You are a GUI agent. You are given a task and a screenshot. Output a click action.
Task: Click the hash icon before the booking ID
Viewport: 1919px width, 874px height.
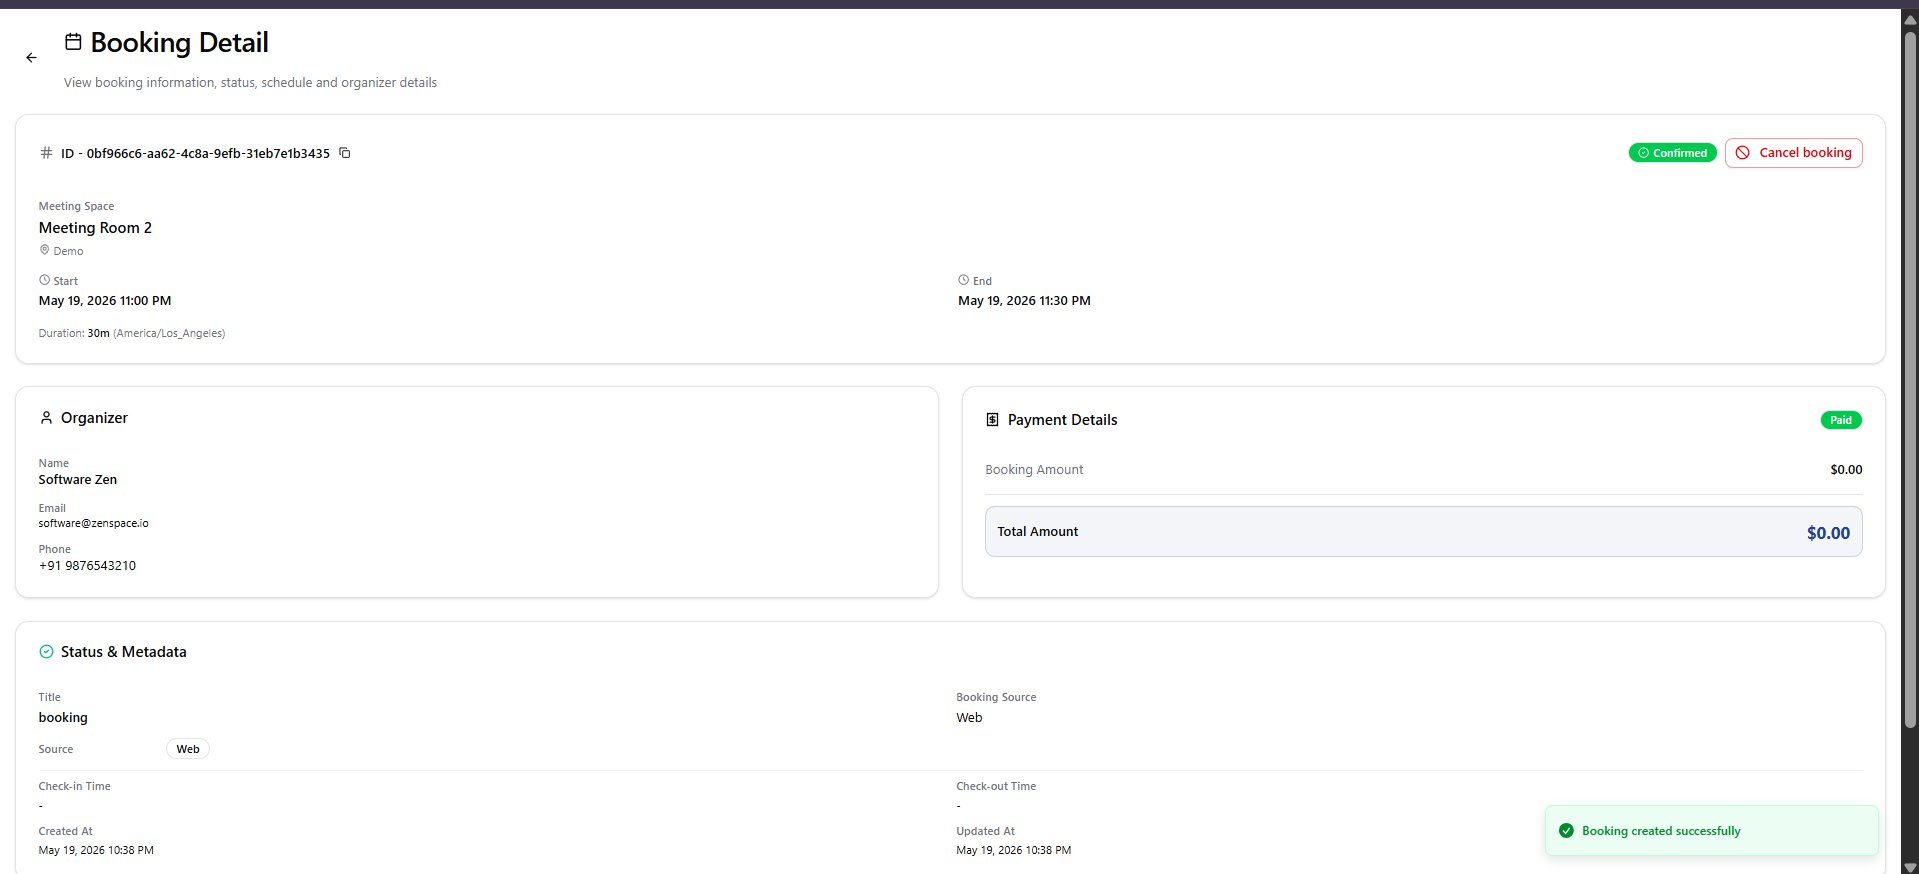pyautogui.click(x=46, y=153)
